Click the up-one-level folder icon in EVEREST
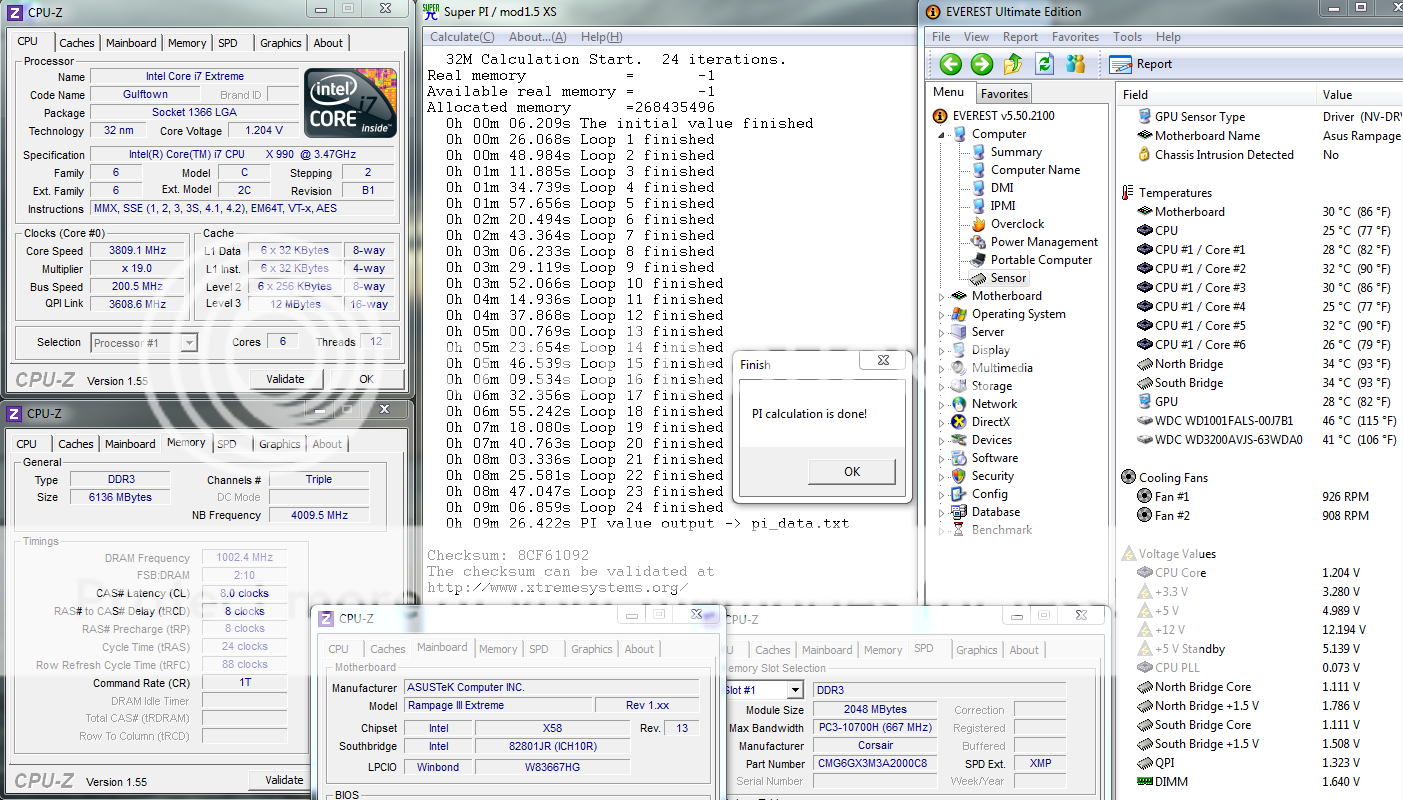The image size is (1403, 800). pos(1013,64)
